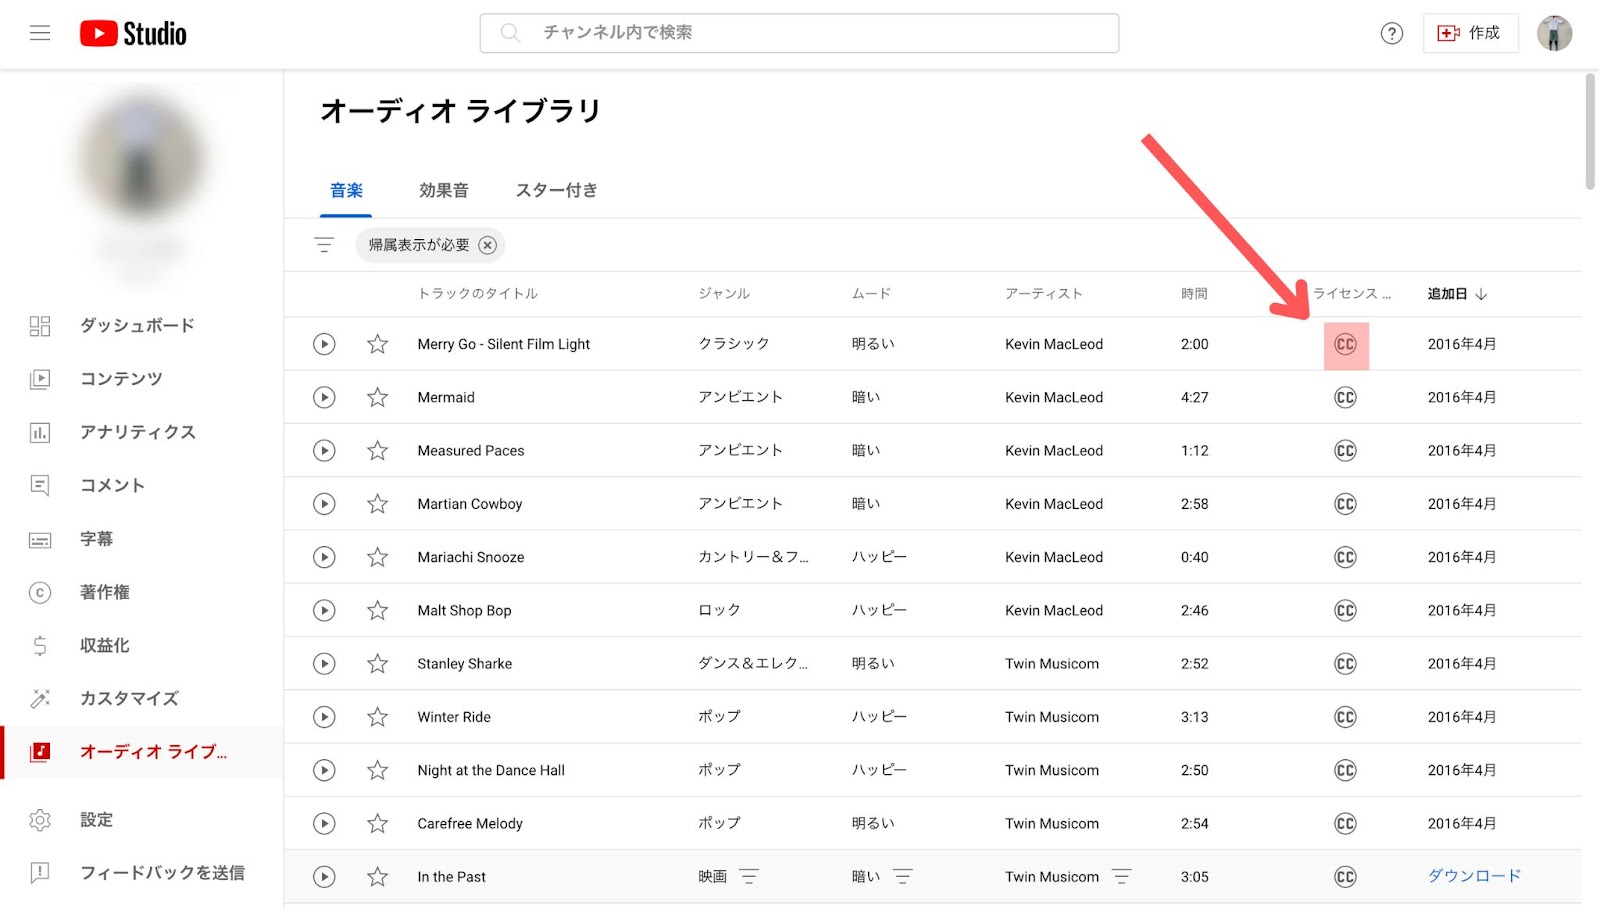Click CC license icon for Merry Go
Viewport: 1600px width, 909px height.
(x=1345, y=344)
